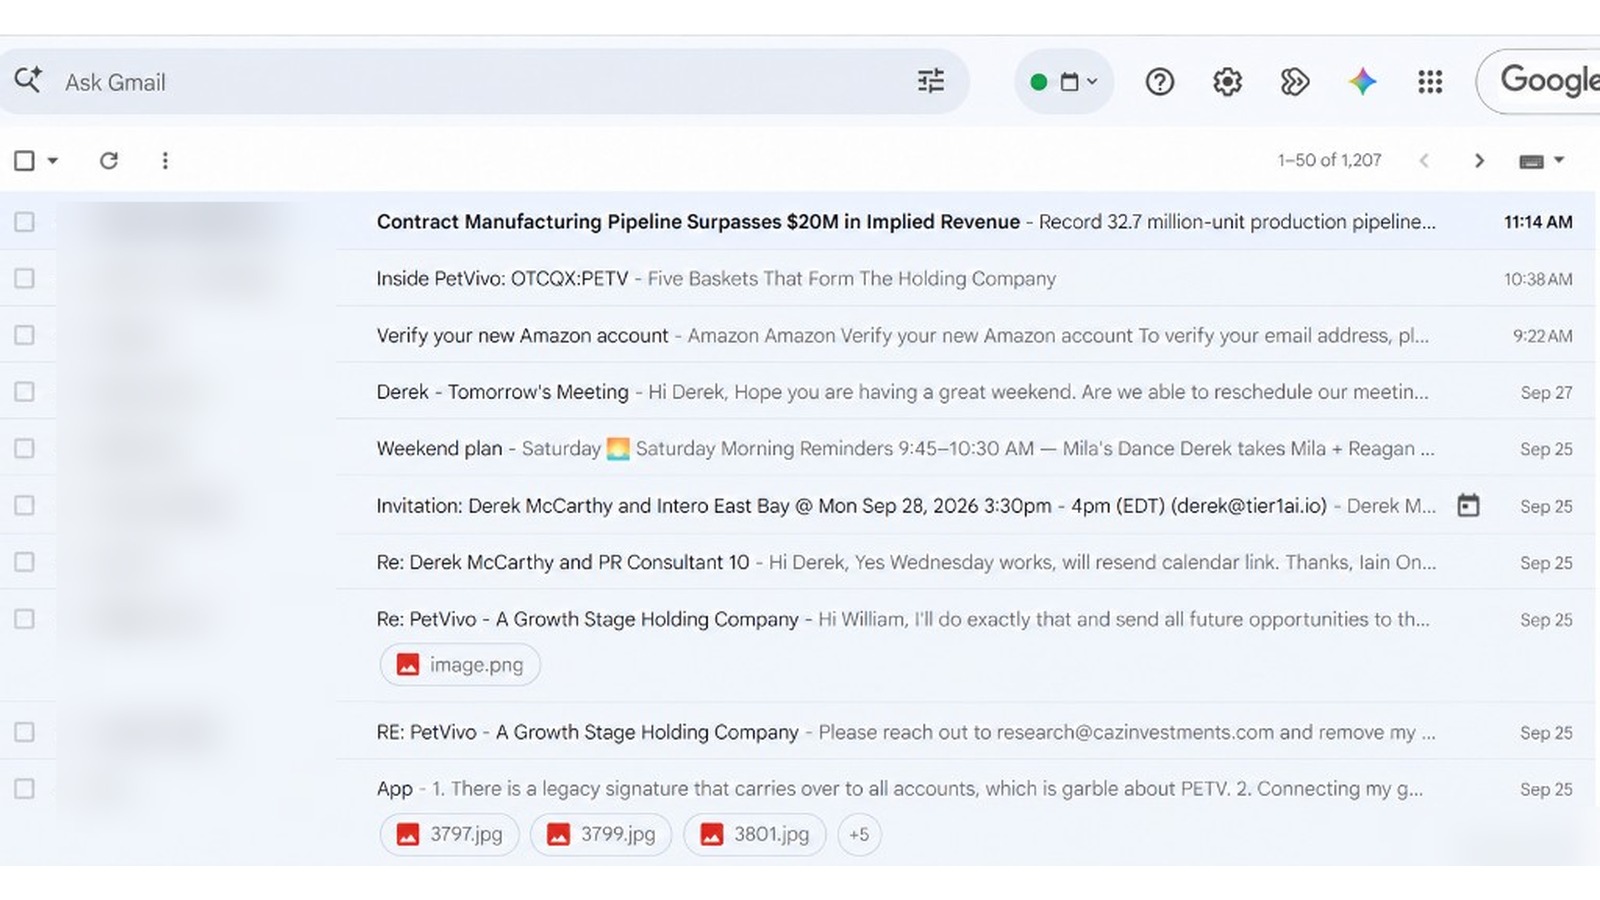Open the Gemini sparkle icon
1600x900 pixels.
point(1362,82)
